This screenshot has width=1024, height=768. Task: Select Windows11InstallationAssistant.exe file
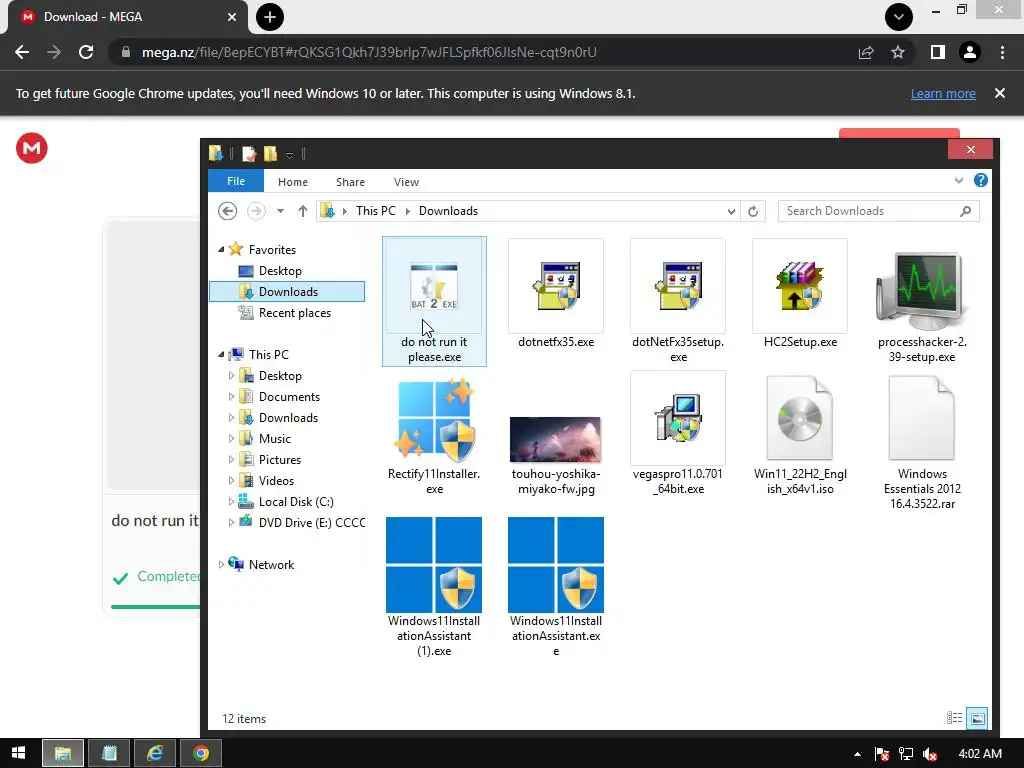click(556, 586)
